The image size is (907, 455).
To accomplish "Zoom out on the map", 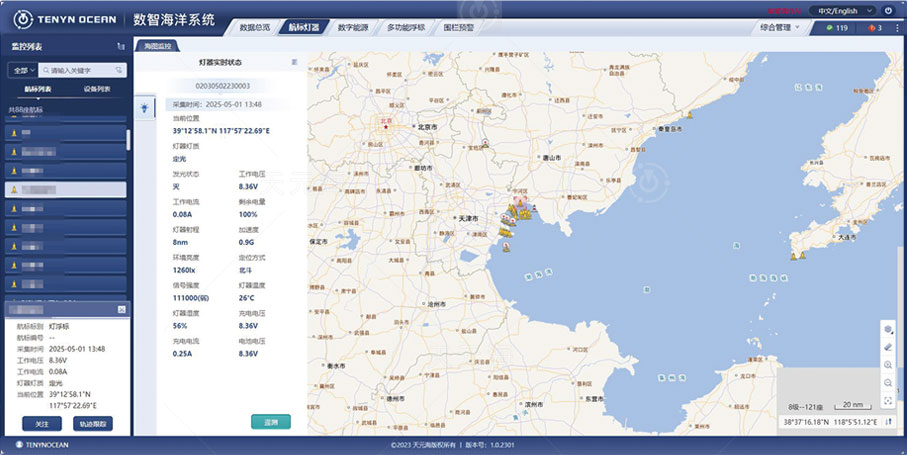I will [x=888, y=383].
